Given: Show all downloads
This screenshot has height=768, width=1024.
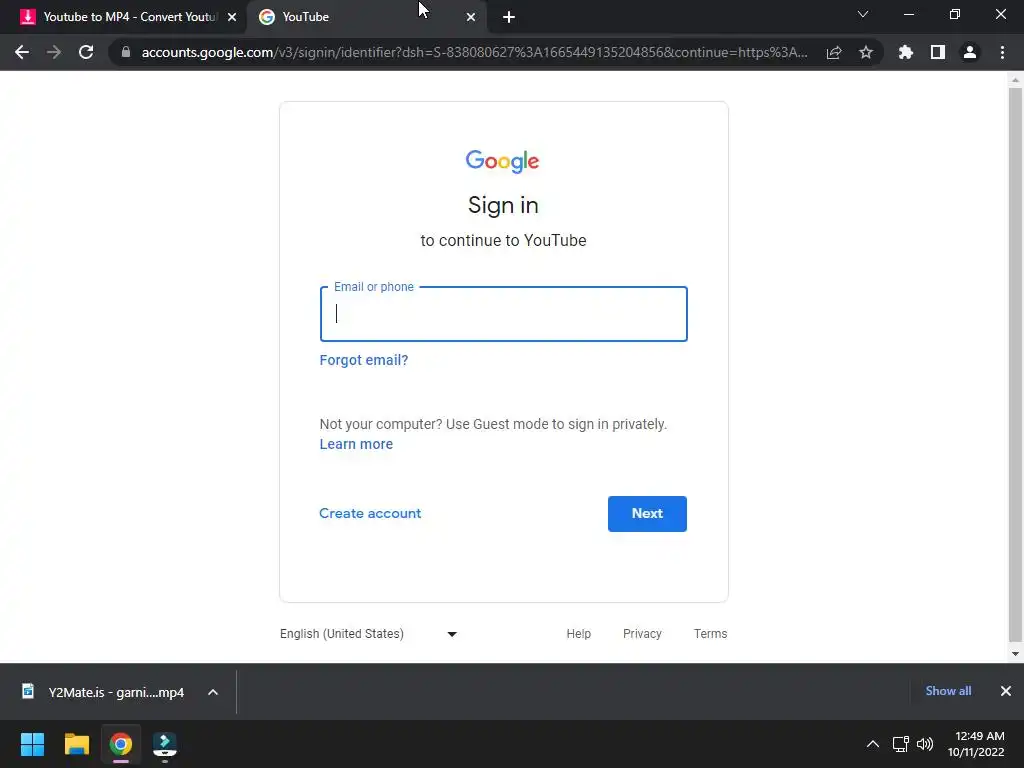Looking at the screenshot, I should (948, 691).
